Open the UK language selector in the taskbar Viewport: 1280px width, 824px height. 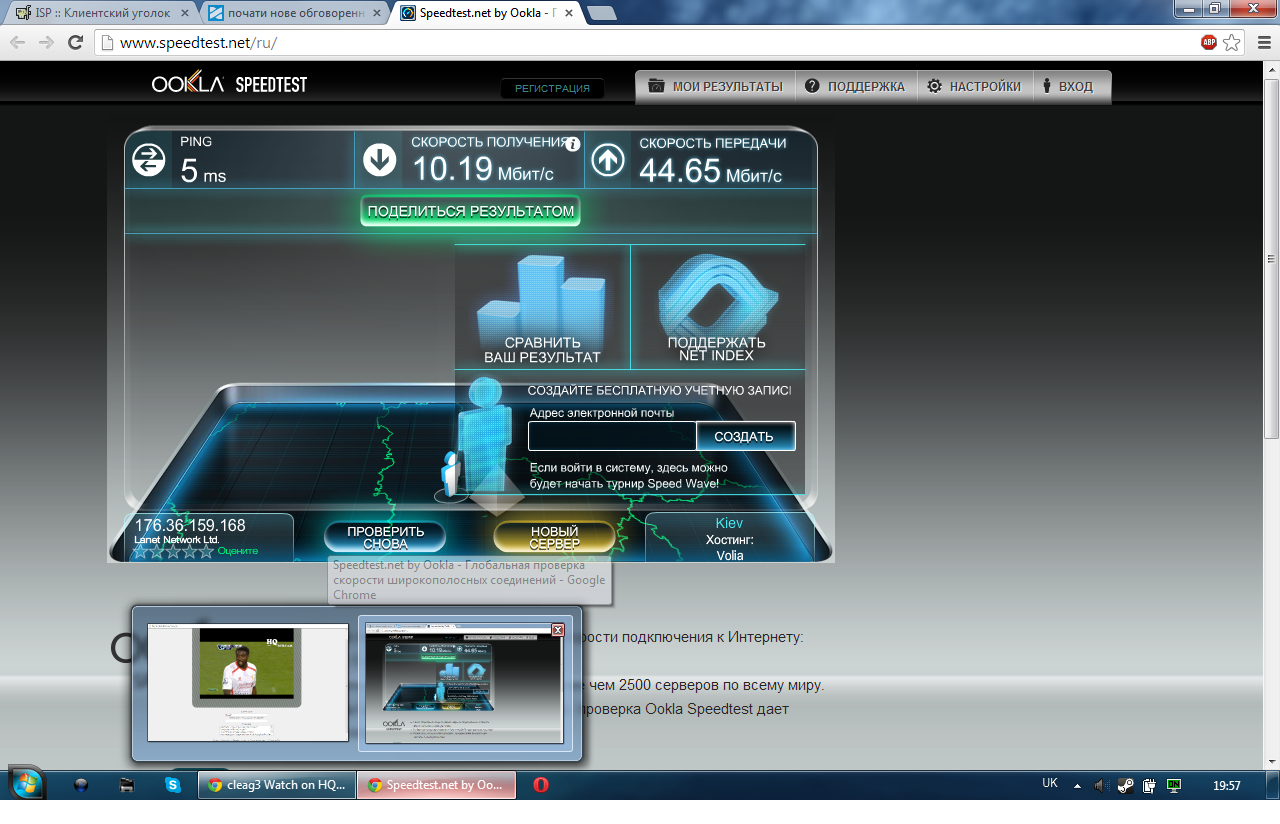1050,784
